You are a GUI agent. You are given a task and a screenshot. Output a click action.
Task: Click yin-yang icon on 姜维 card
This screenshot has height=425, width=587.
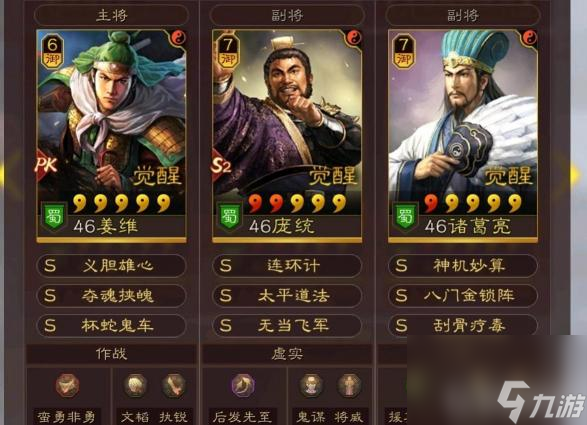click(179, 37)
